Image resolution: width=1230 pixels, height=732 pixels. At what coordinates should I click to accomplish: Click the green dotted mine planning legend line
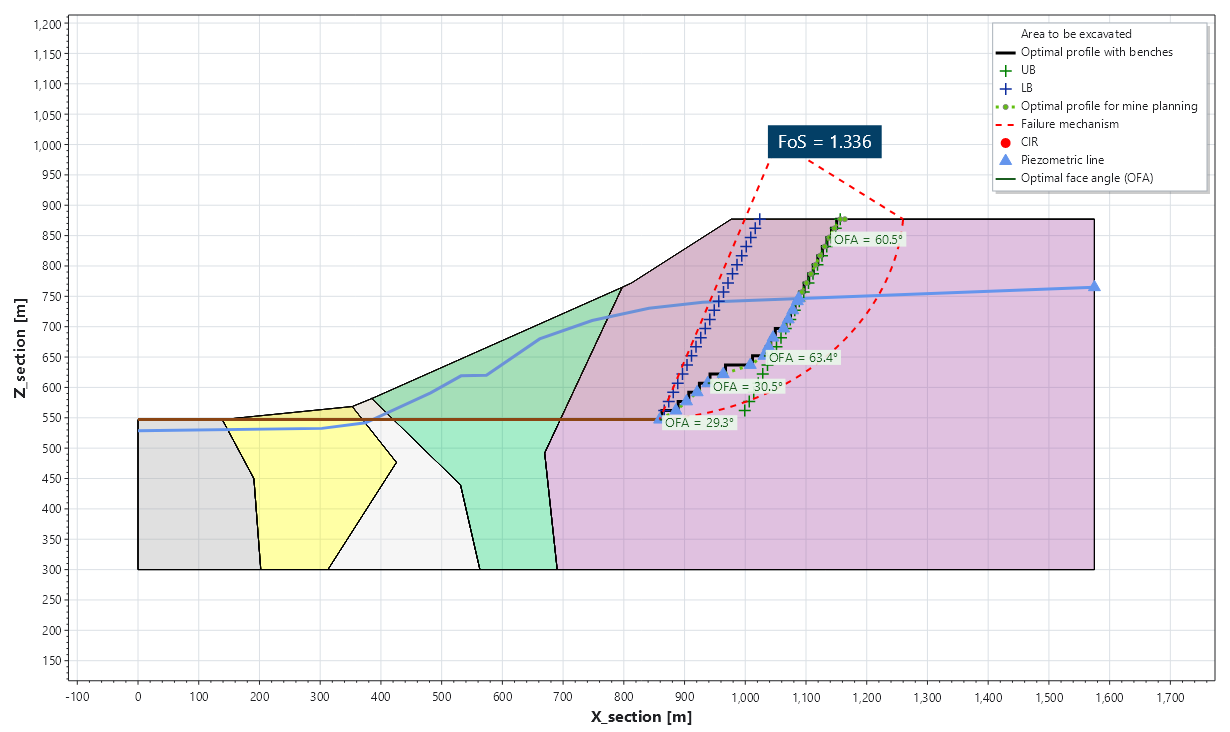pos(1007,106)
